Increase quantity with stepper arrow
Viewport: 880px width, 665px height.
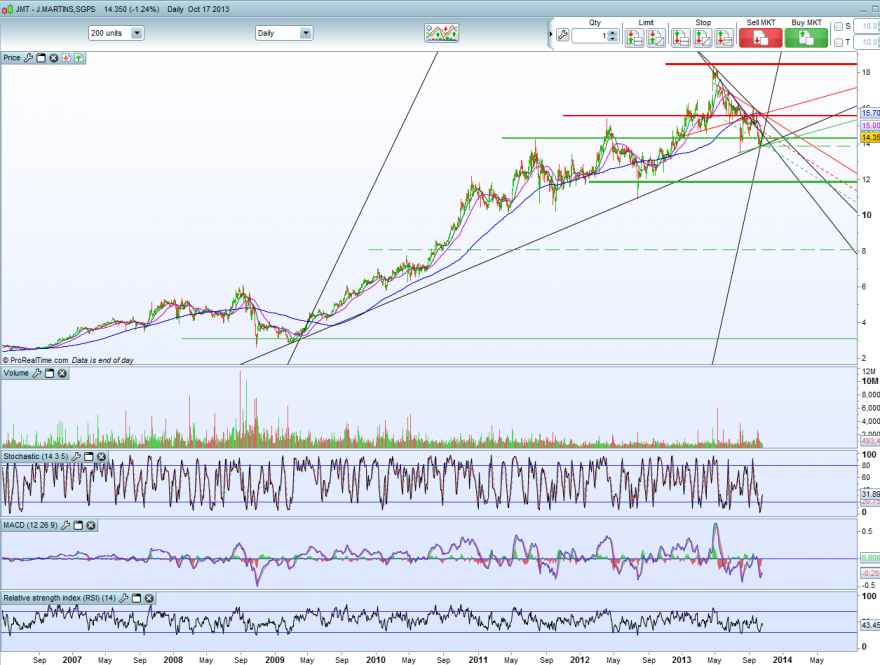coord(612,33)
